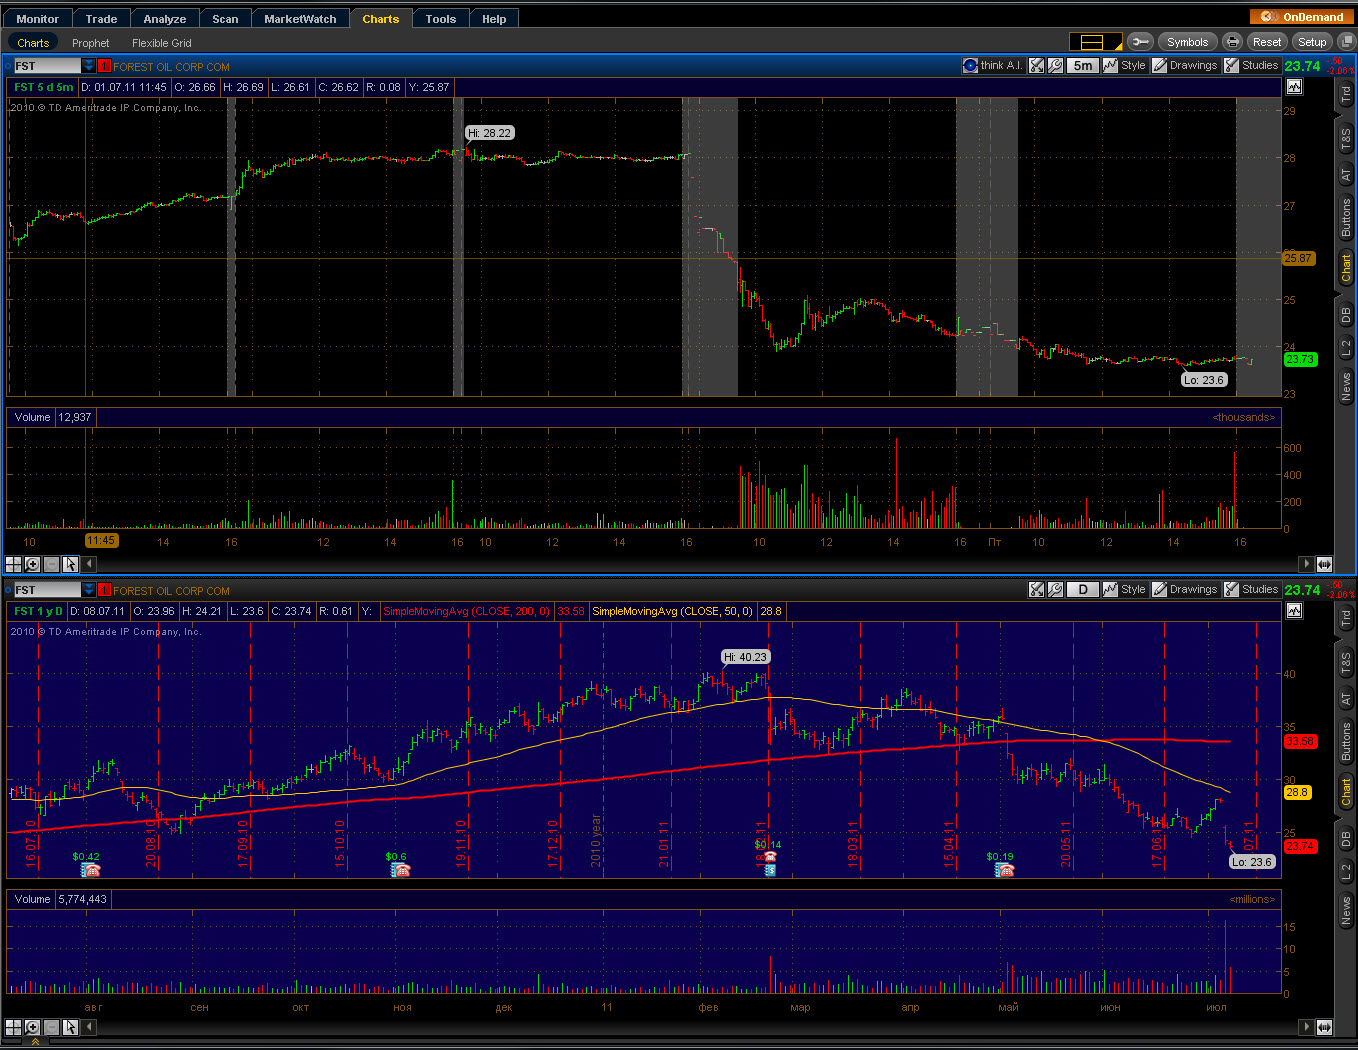Image resolution: width=1358 pixels, height=1050 pixels.
Task: Click top chart symbol field FST
Action: (47, 66)
